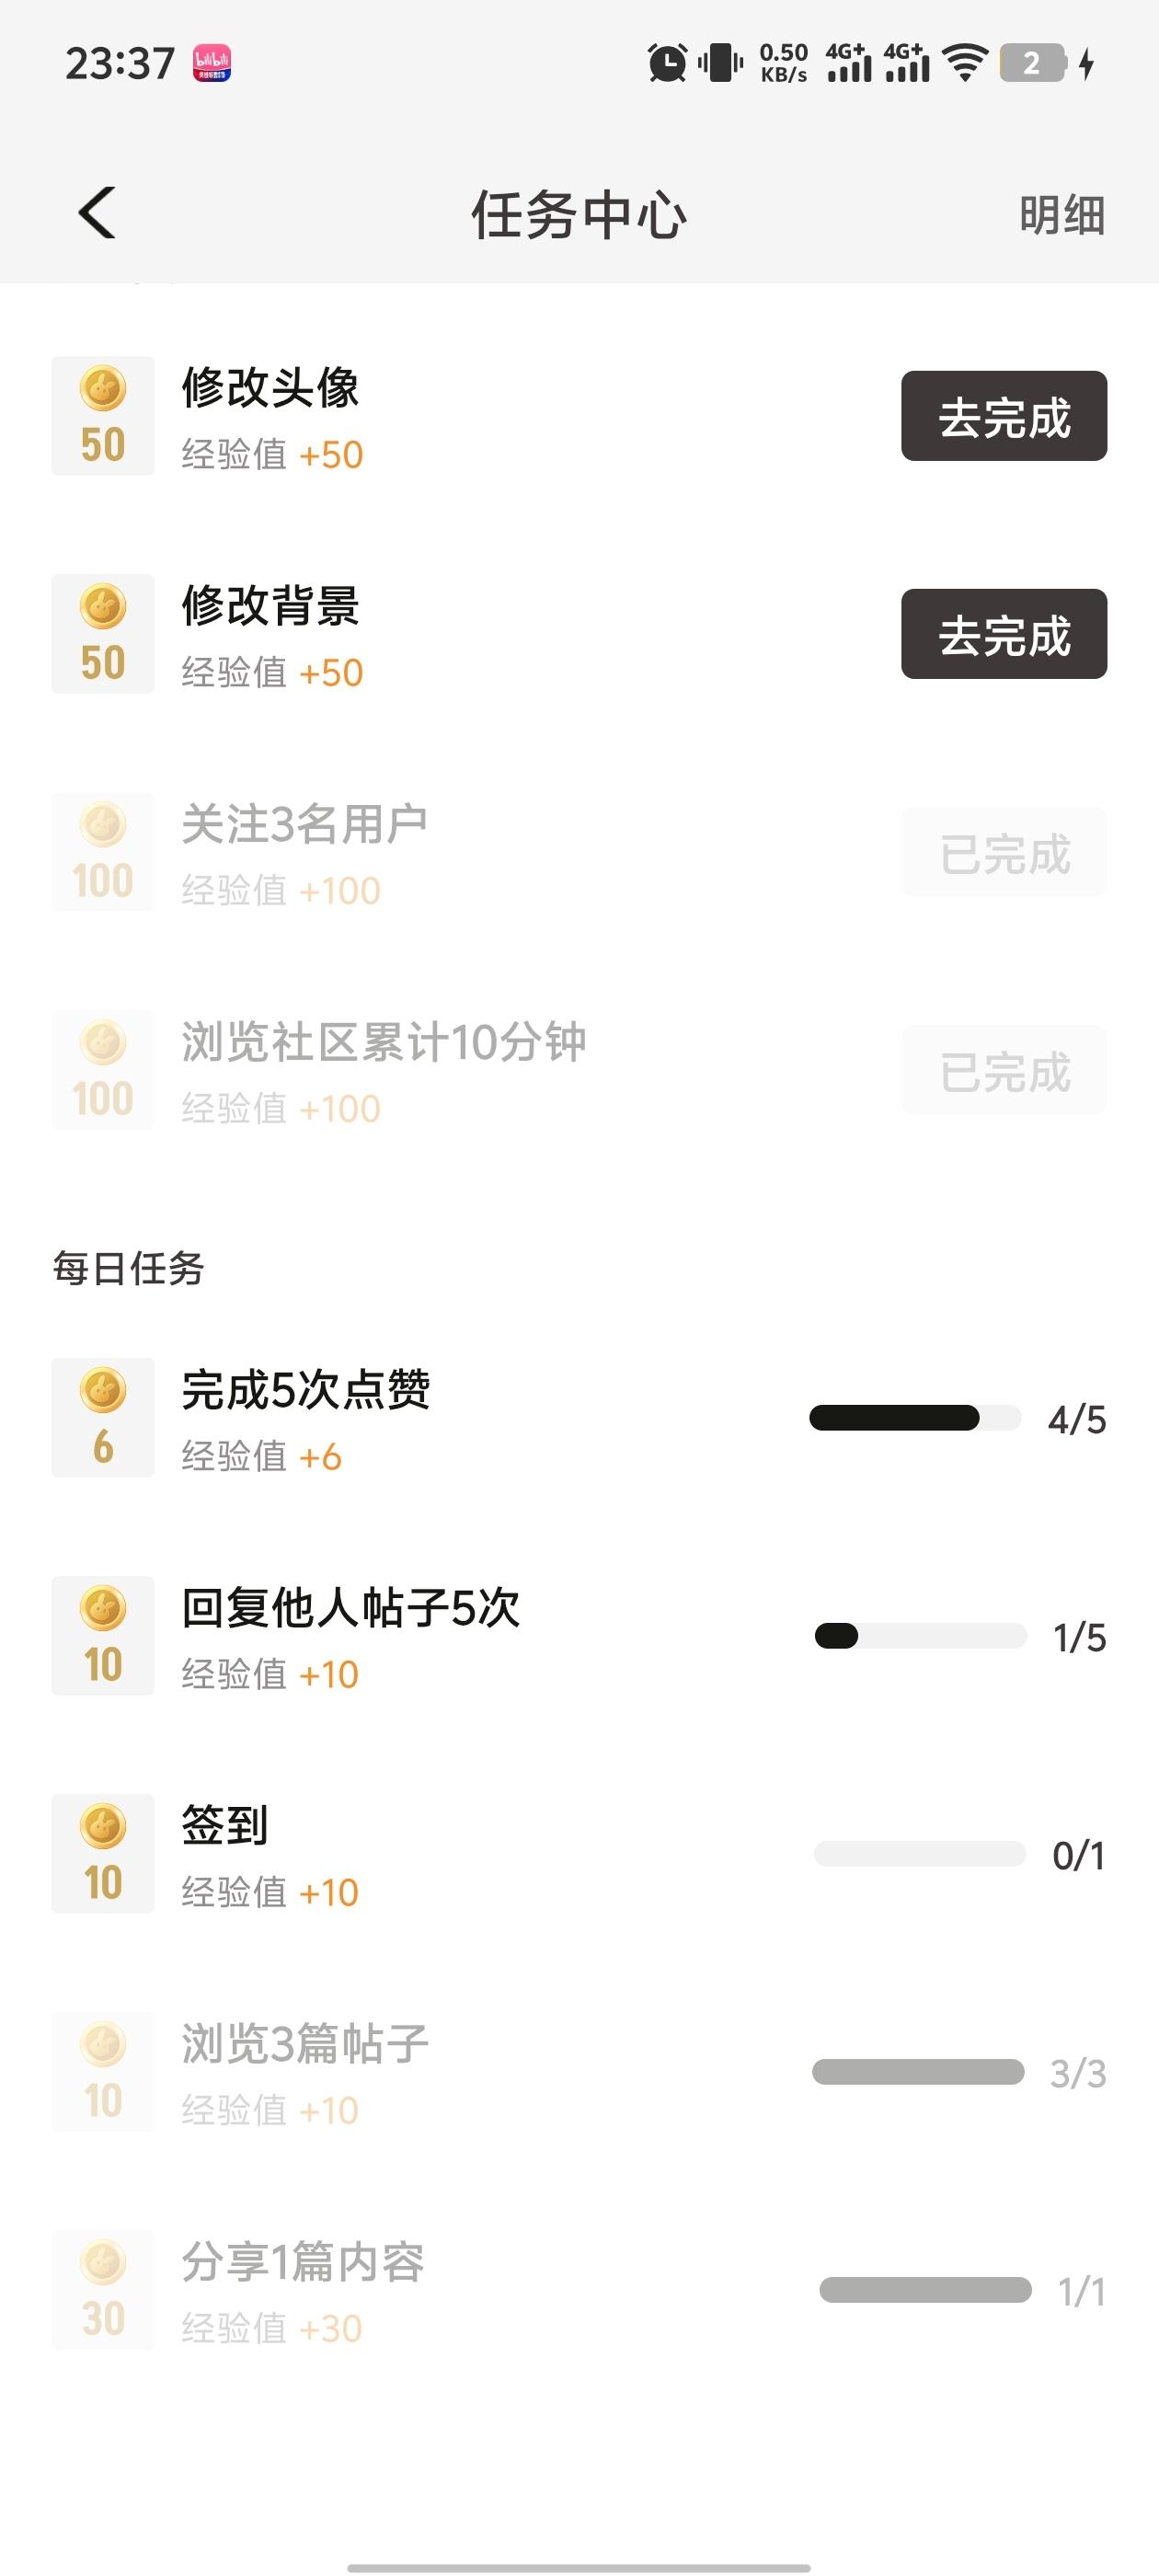Tap 去完成 for 修改背景 task
Image resolution: width=1159 pixels, height=2576 pixels.
pos(1003,634)
